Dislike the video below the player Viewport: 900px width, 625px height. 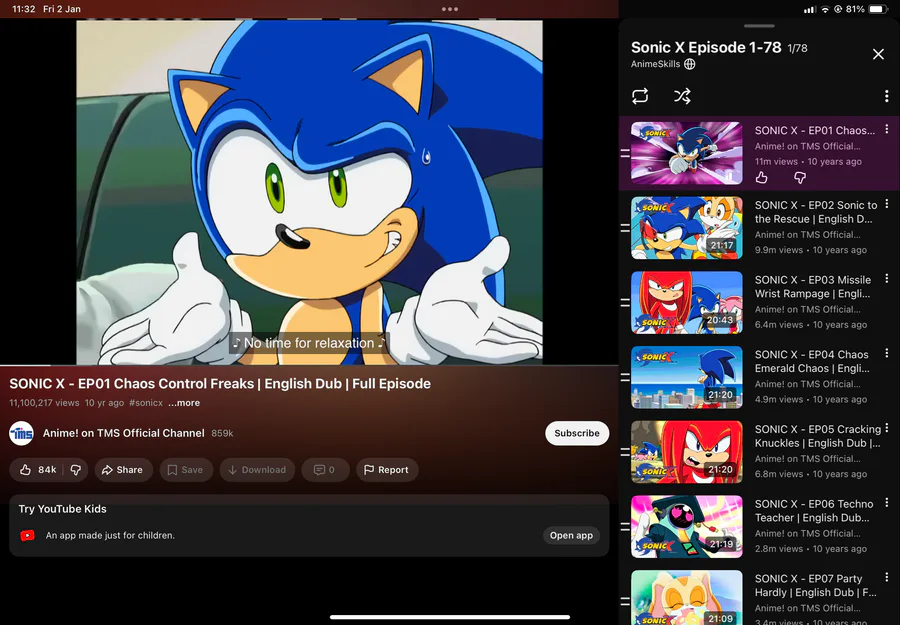tap(76, 469)
